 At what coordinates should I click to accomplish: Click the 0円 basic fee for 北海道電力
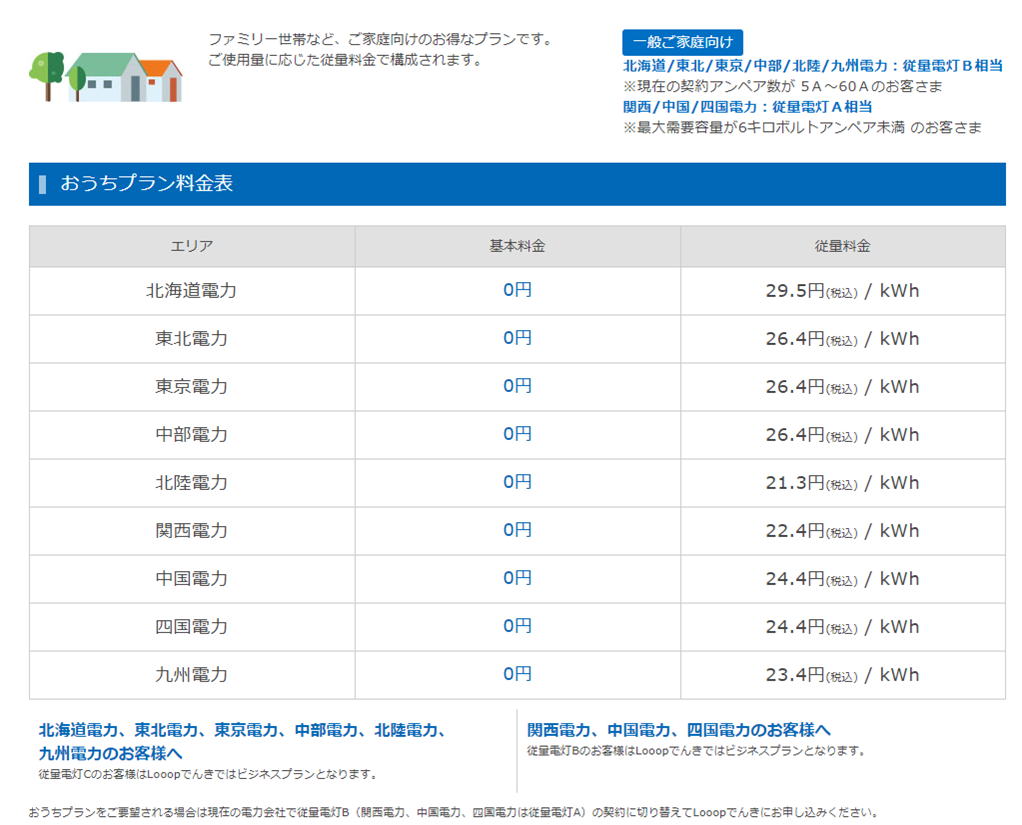pyautogui.click(x=518, y=290)
